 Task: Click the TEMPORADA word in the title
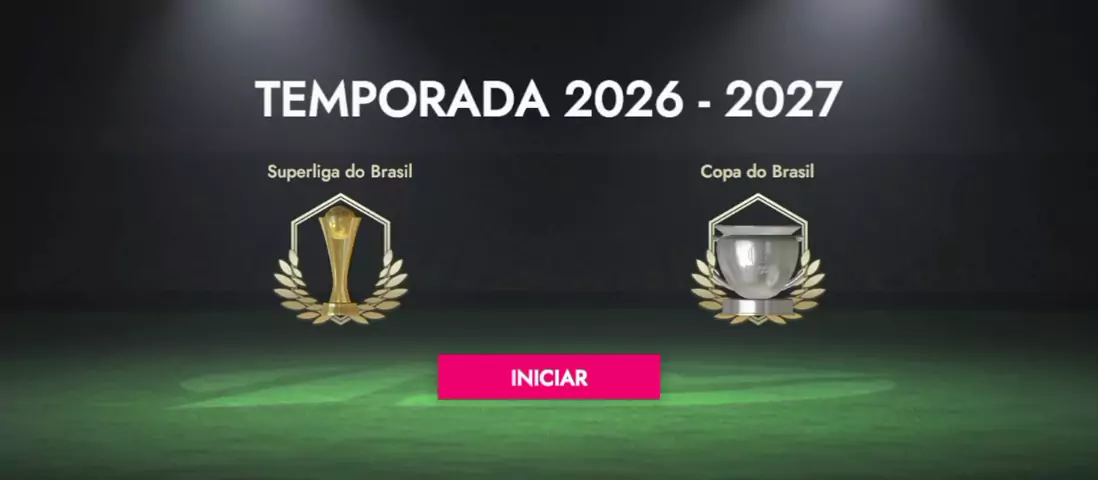coord(402,100)
